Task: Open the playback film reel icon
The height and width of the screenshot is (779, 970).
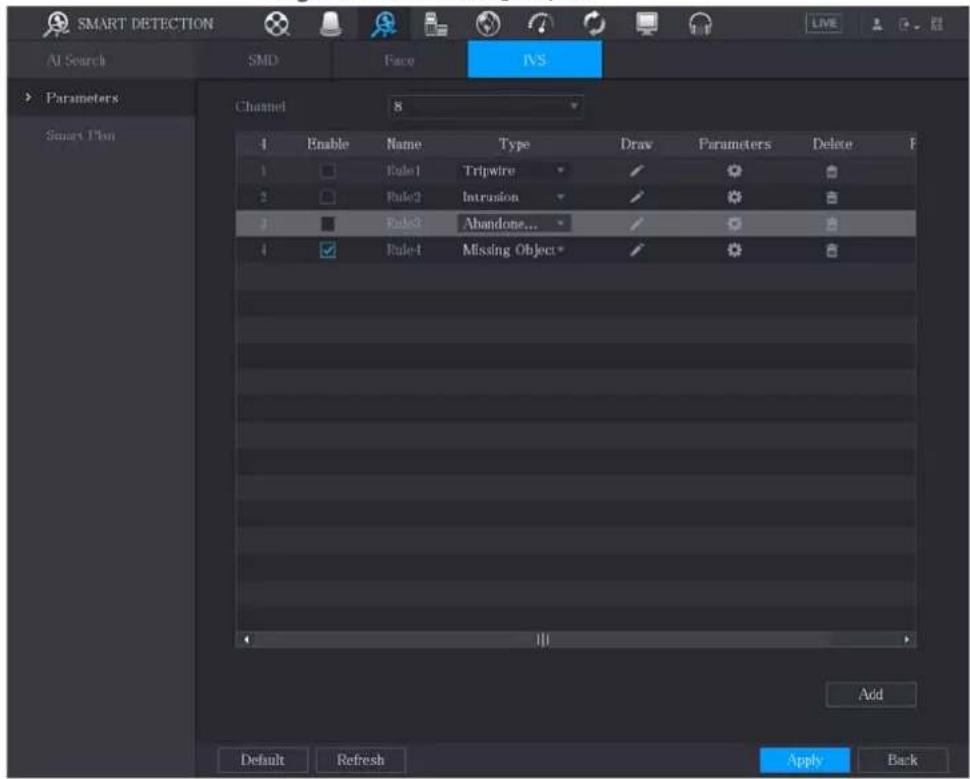Action: 277,25
